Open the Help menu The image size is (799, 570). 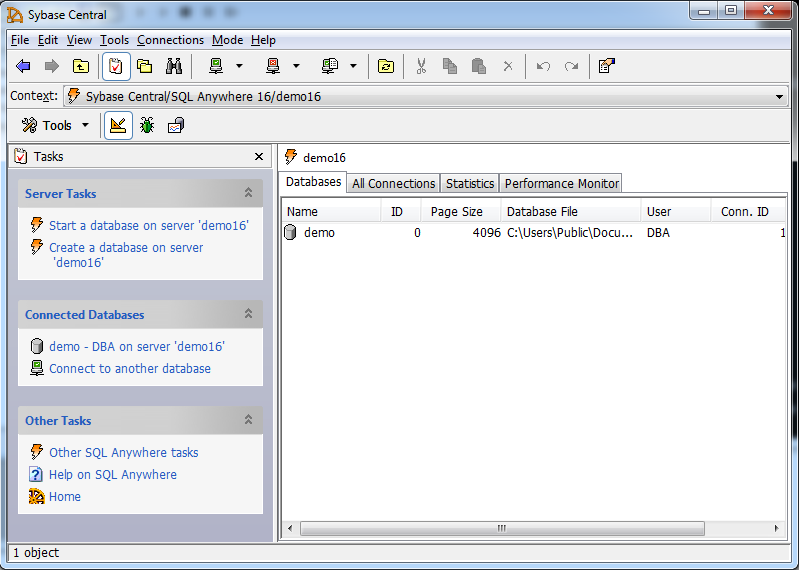[x=263, y=40]
